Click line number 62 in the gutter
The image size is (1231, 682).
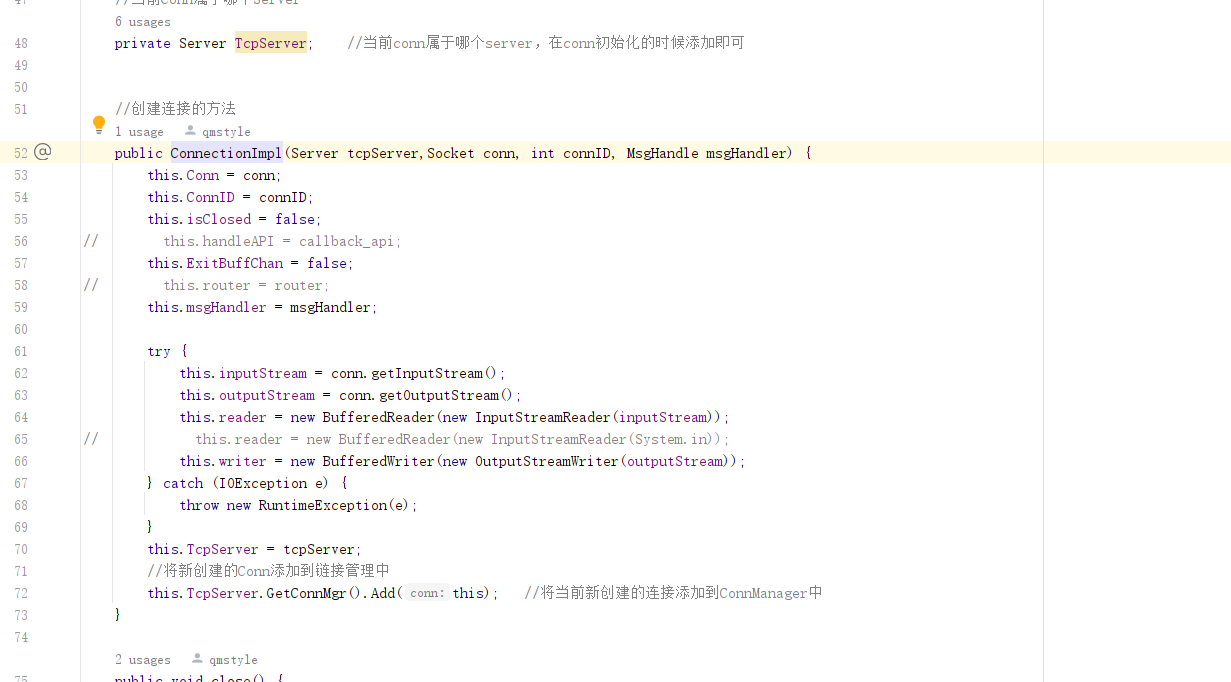pyautogui.click(x=21, y=373)
